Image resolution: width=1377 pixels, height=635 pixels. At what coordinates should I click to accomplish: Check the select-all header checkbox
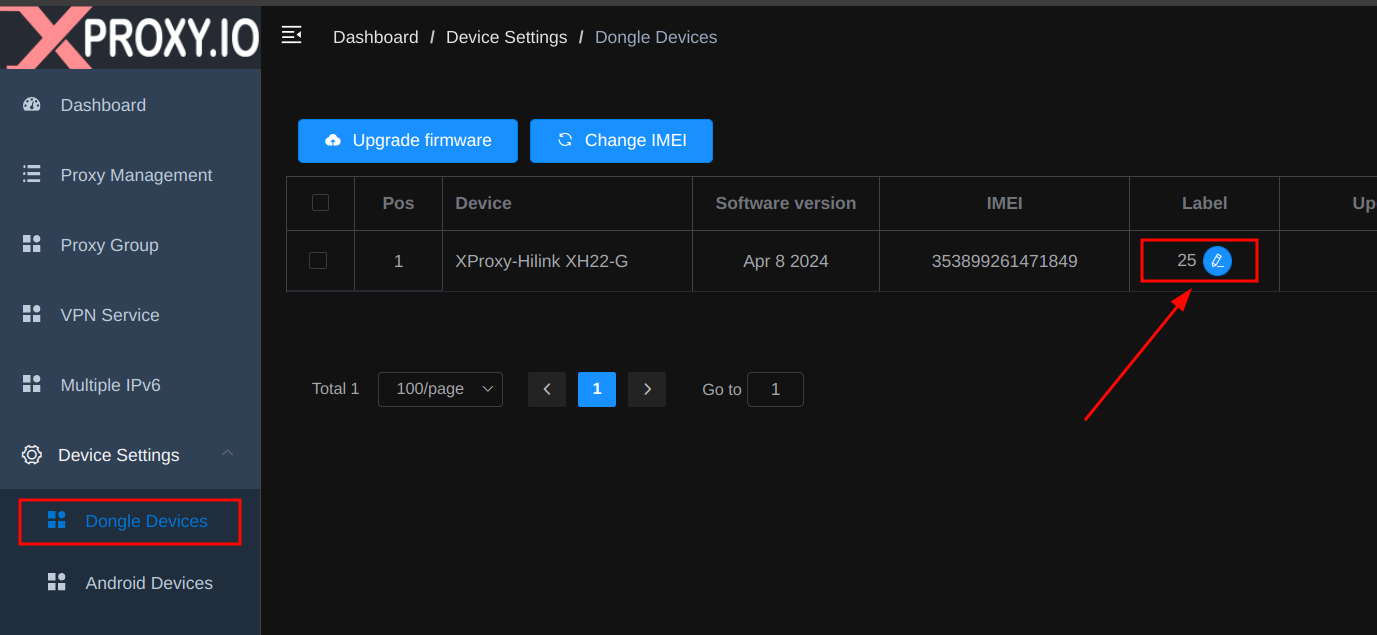(320, 203)
